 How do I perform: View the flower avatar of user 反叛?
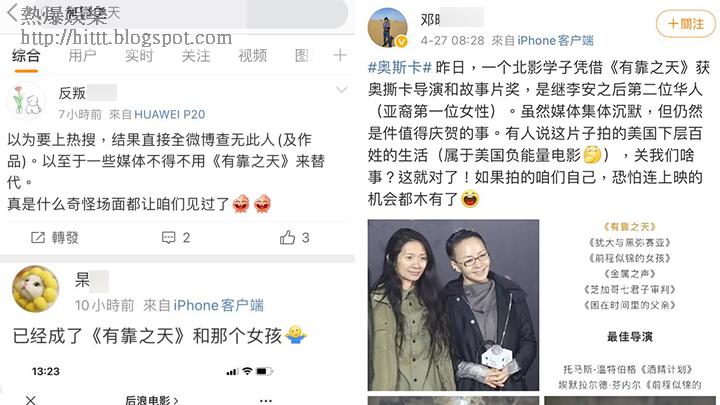pyautogui.click(x=26, y=101)
